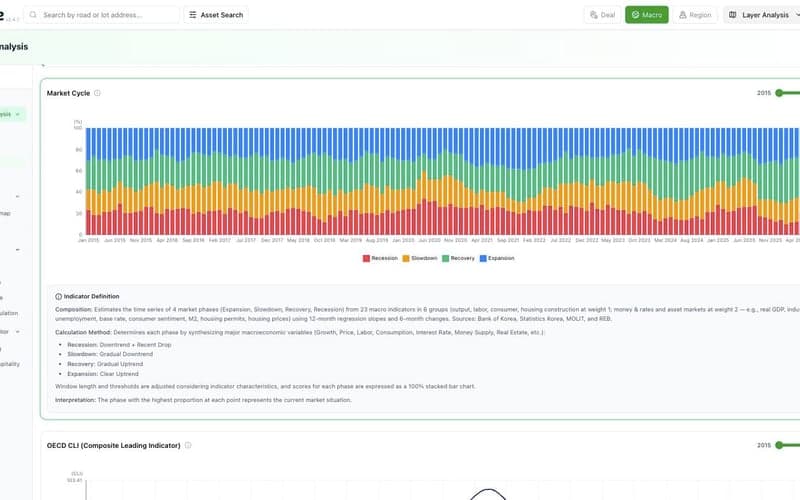Switch to the Region tab

694,15
